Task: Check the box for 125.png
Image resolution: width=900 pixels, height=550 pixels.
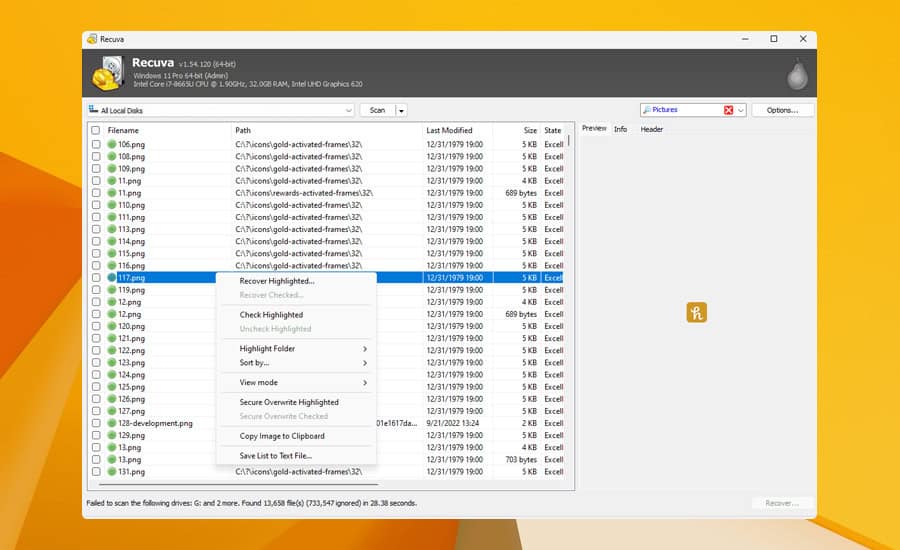Action: click(96, 387)
